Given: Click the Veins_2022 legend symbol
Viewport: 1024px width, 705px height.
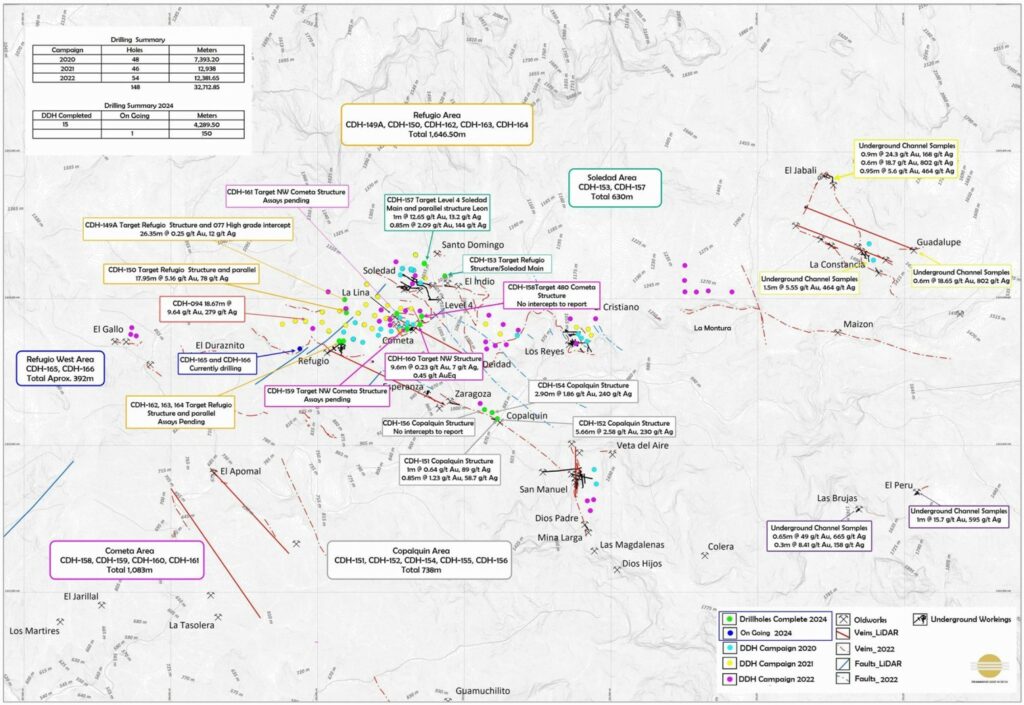Looking at the screenshot, I should click(x=845, y=648).
